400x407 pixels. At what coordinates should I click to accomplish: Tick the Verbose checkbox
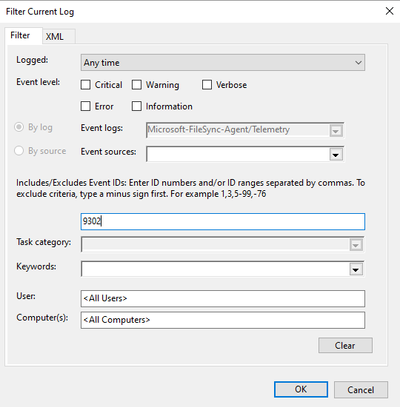pos(207,85)
